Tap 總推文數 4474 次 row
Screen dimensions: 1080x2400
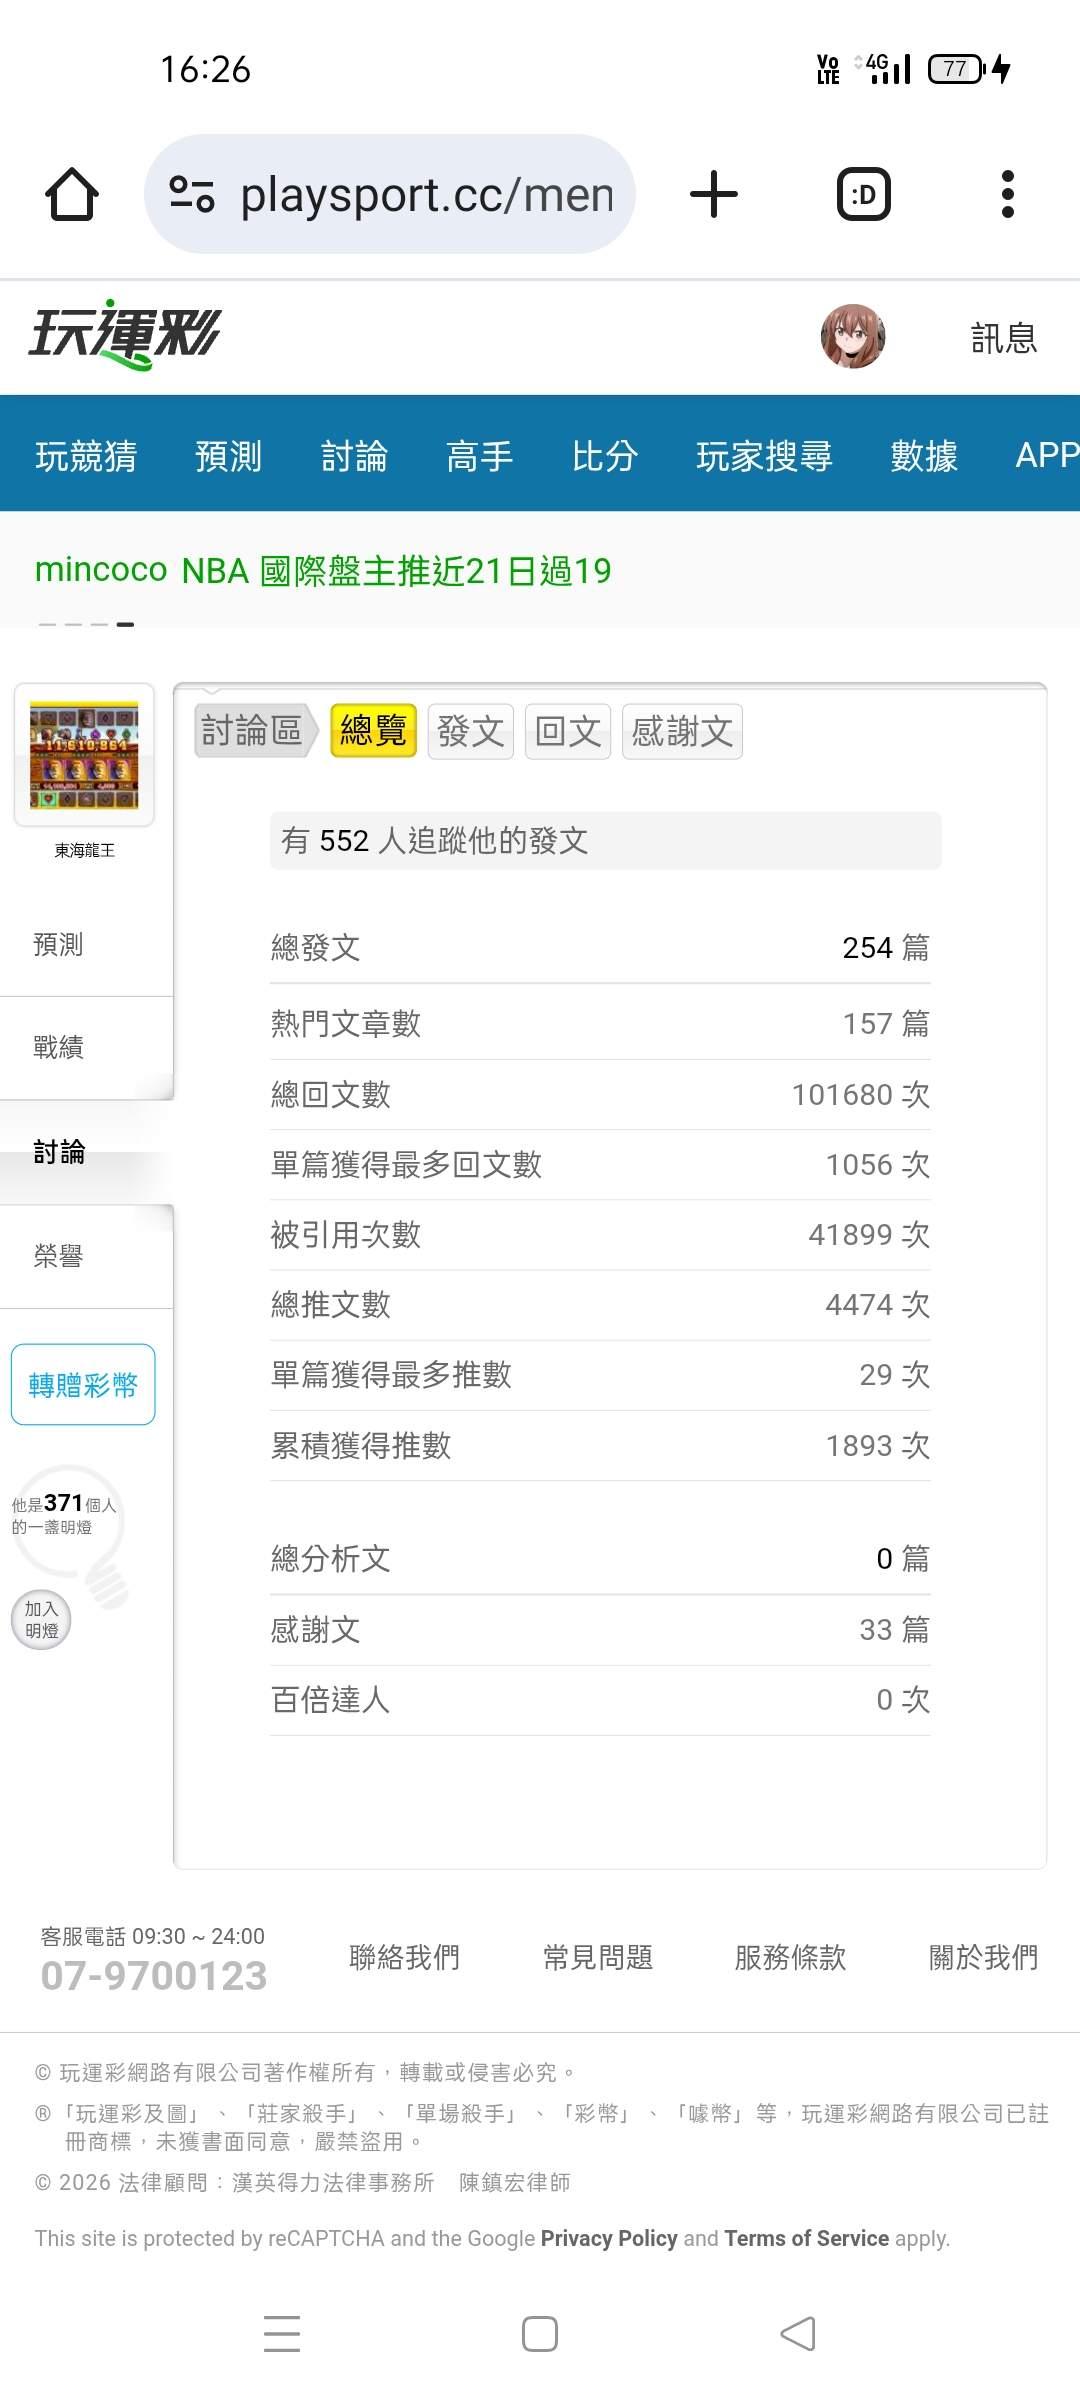[x=600, y=1304]
